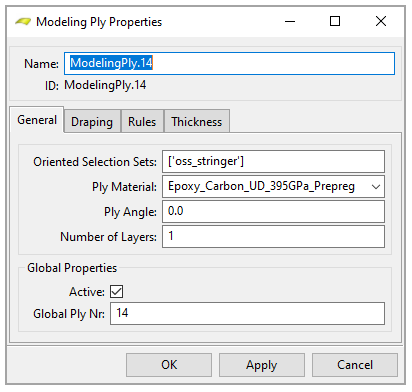Click the ID text ModelingPly.14
412x392 pixels.
[105, 85]
